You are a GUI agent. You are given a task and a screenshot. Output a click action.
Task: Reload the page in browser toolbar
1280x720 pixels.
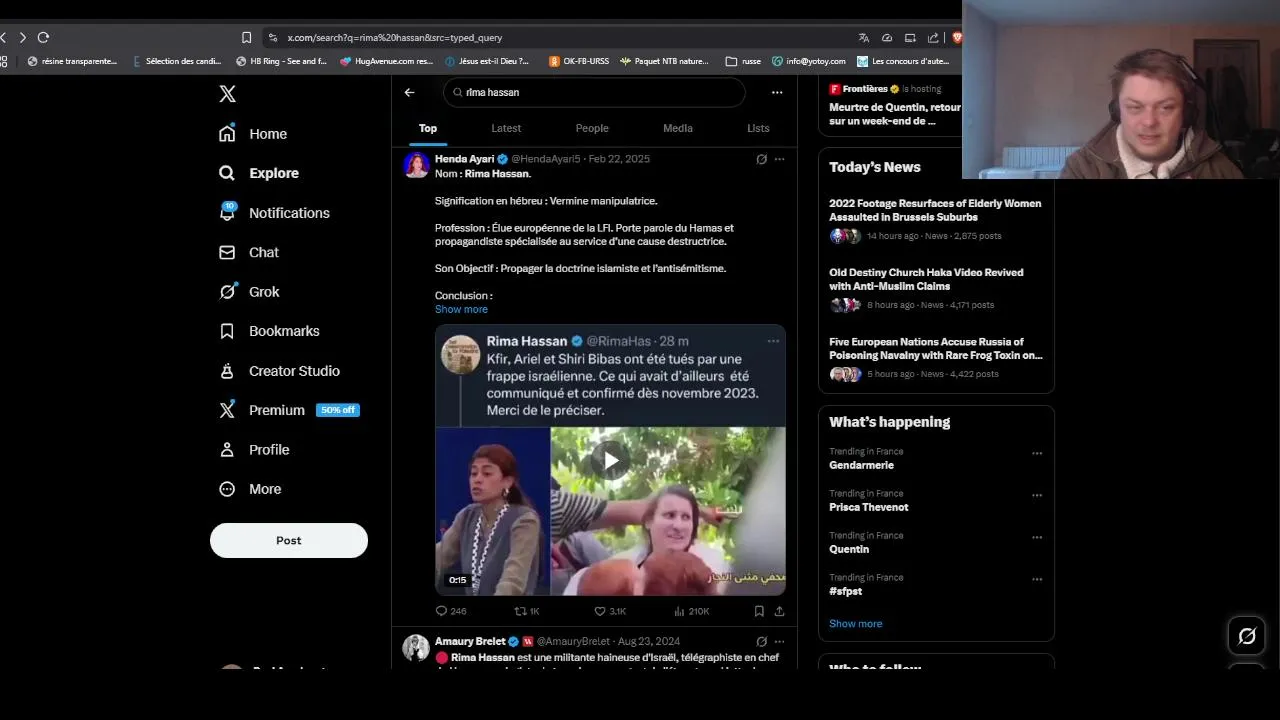click(43, 37)
